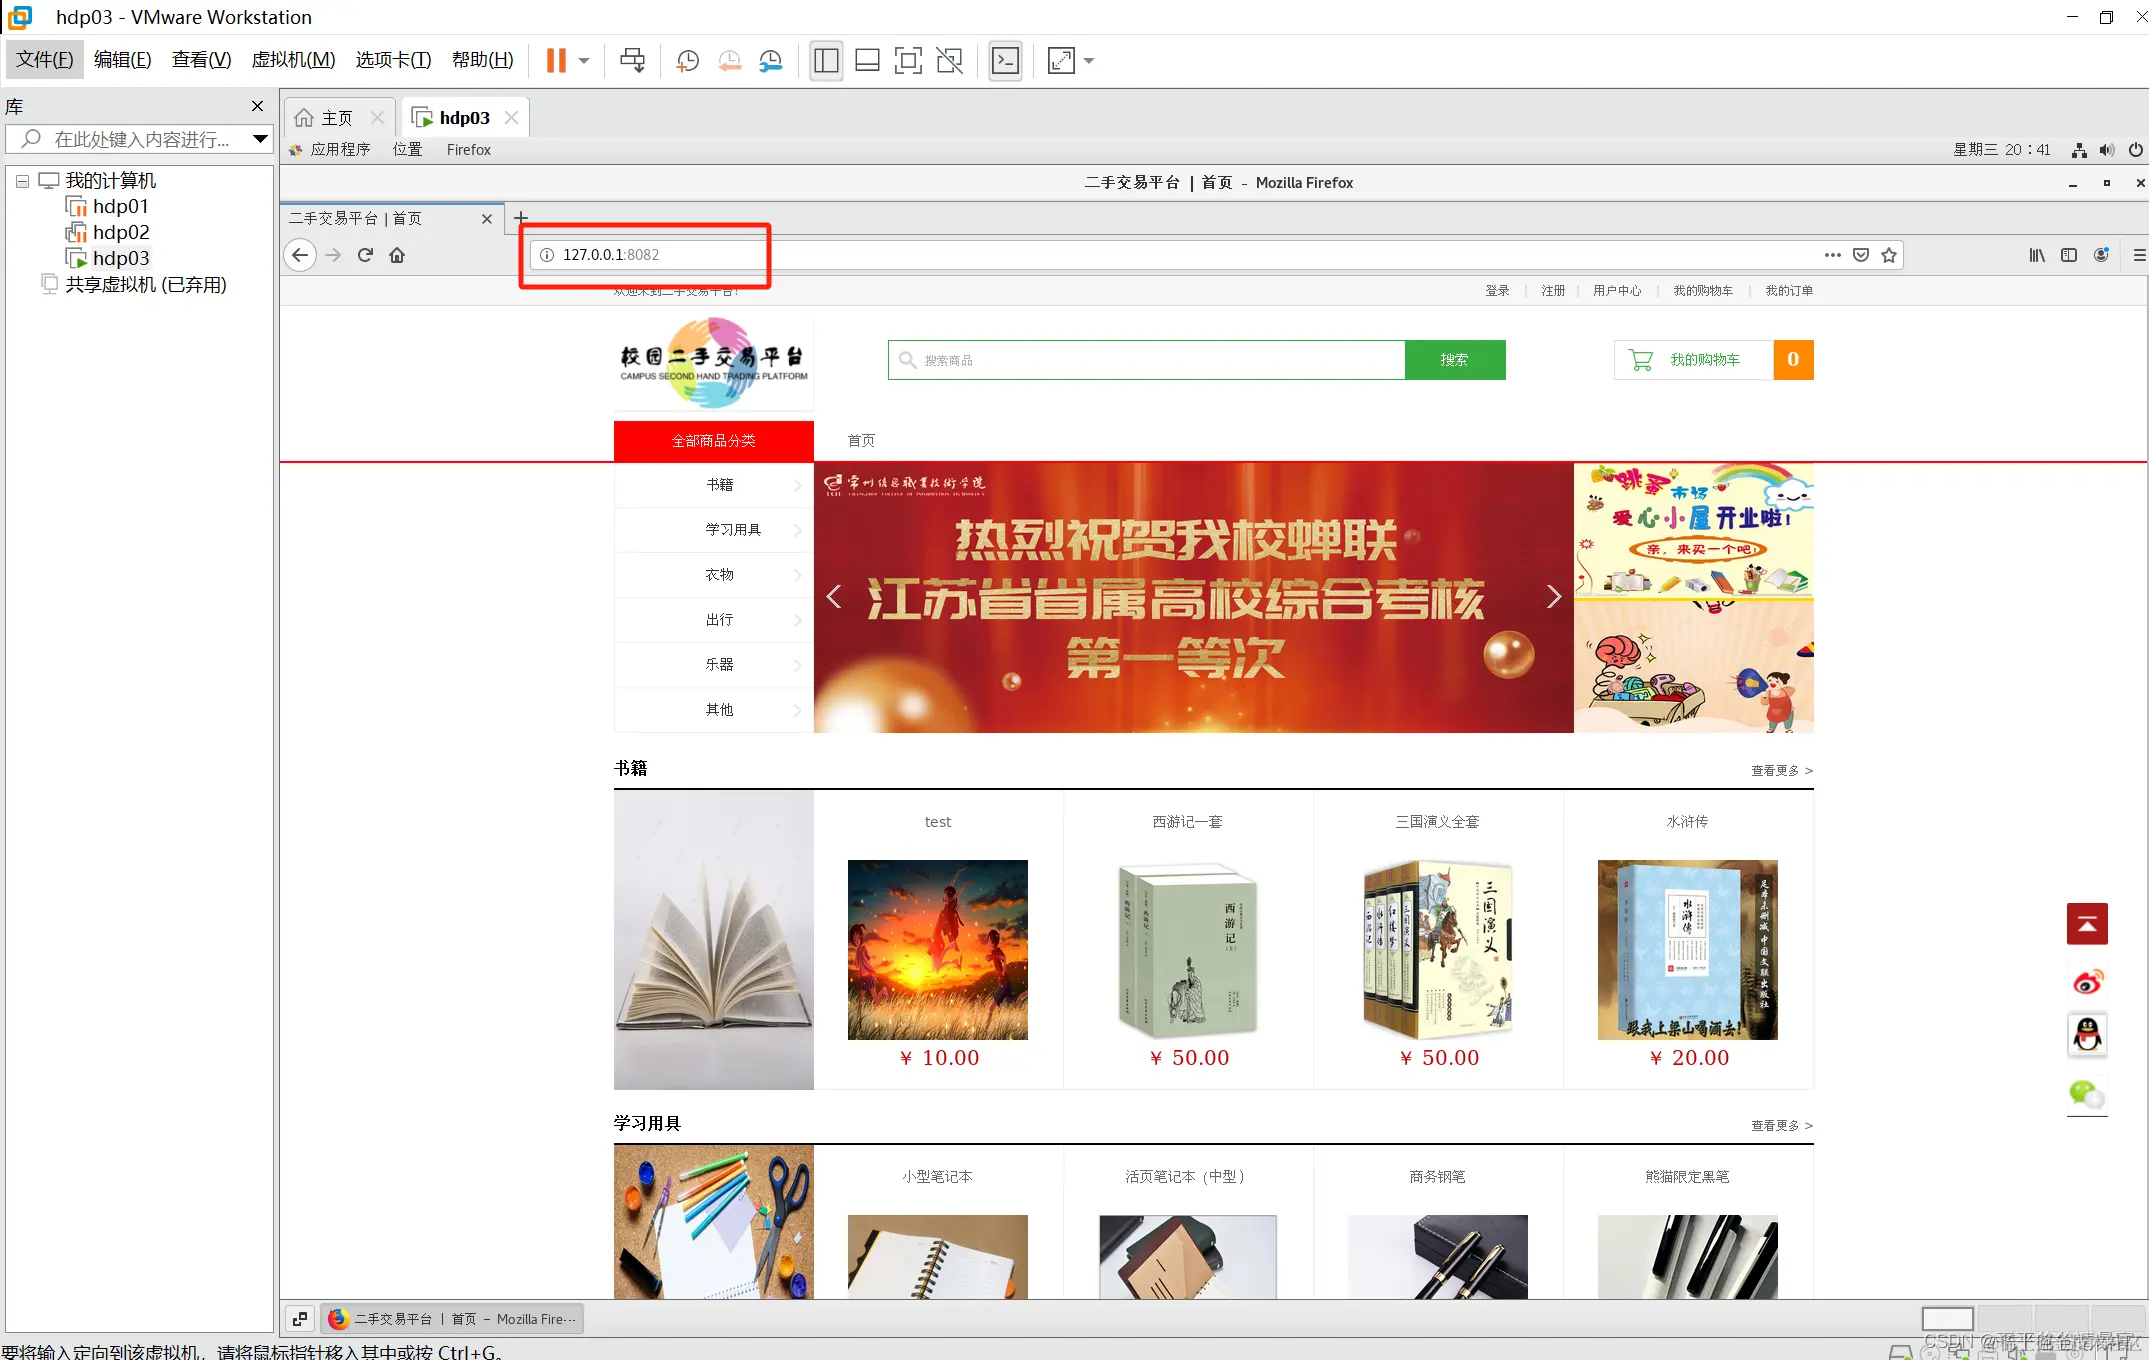Viewport: 2149px width, 1360px height.
Task: Toggle the Firefox sidebar icon
Action: coord(2069,255)
